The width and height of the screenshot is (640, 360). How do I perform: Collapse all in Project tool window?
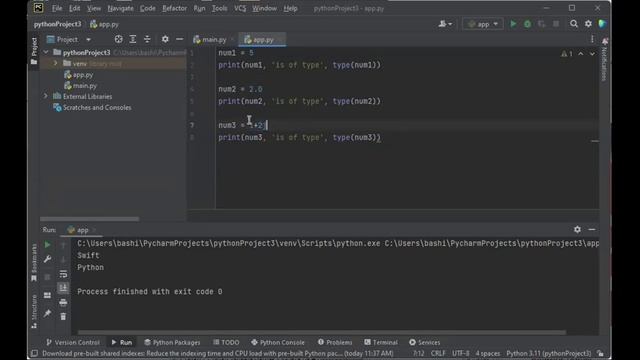(x=147, y=39)
